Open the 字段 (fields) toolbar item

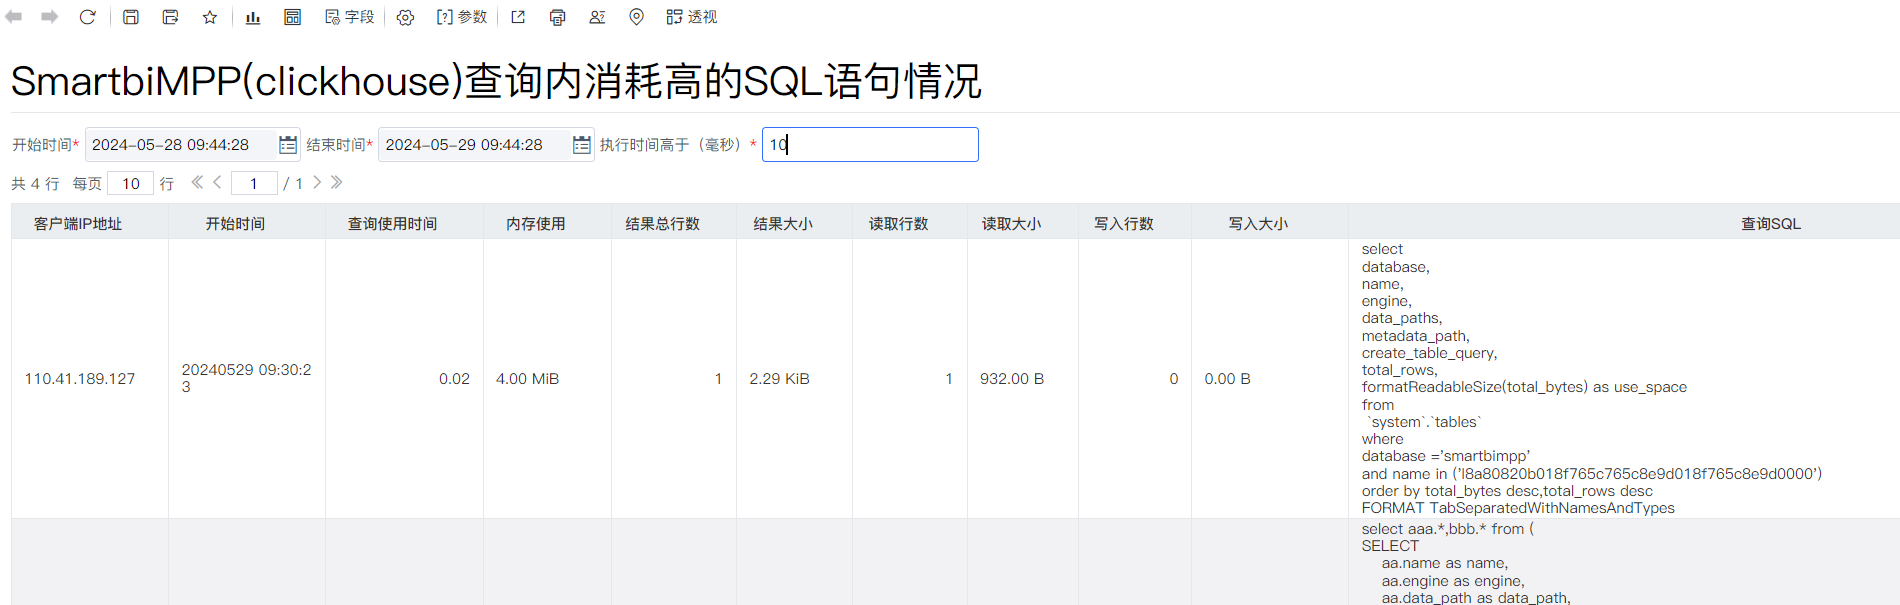[350, 17]
